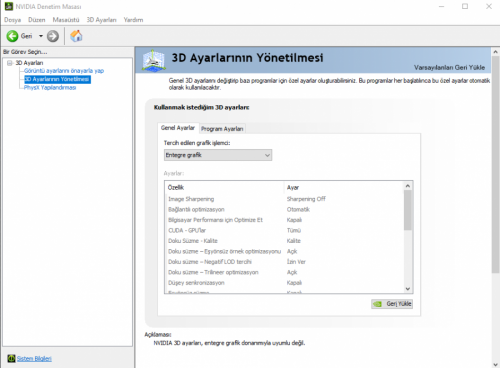This screenshot has width=500, height=368.
Task: Select Doku süzme Eşyönsüz örnek optimizasyonu row
Action: click(284, 251)
